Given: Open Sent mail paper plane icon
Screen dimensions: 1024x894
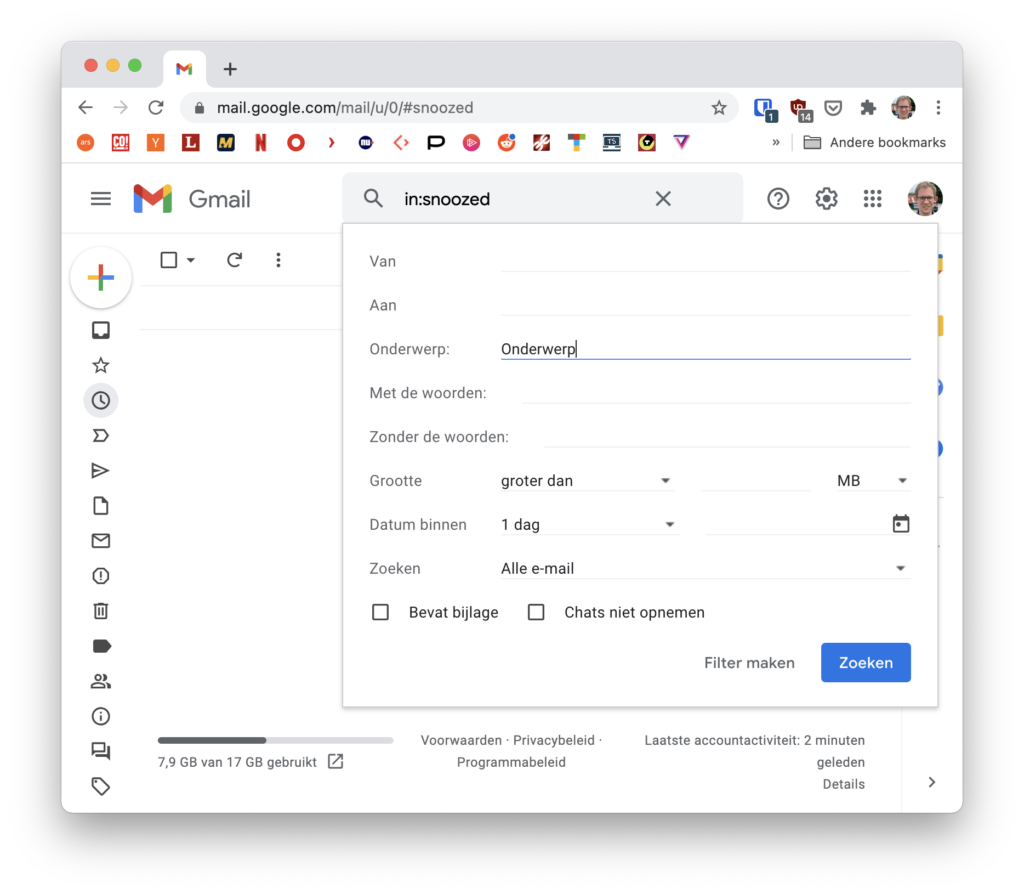Looking at the screenshot, I should click(x=101, y=471).
